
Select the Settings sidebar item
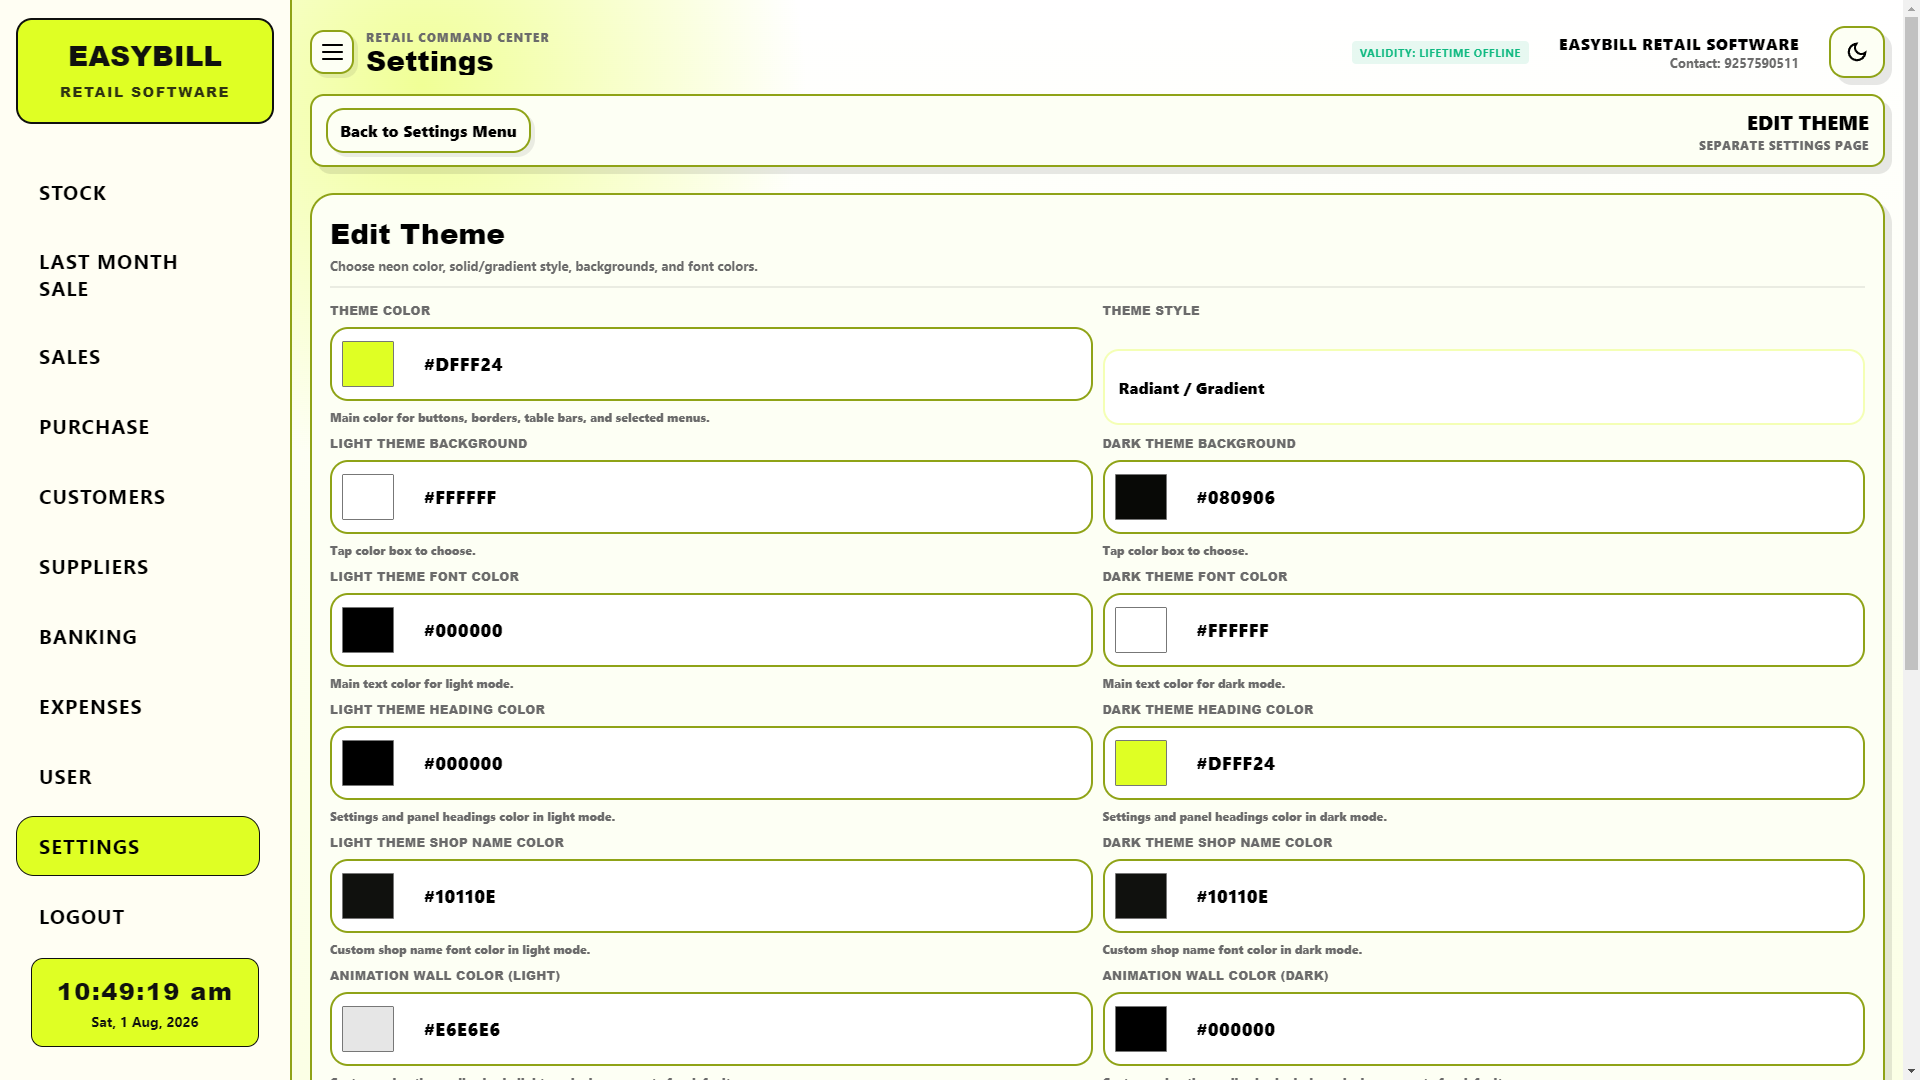point(138,846)
